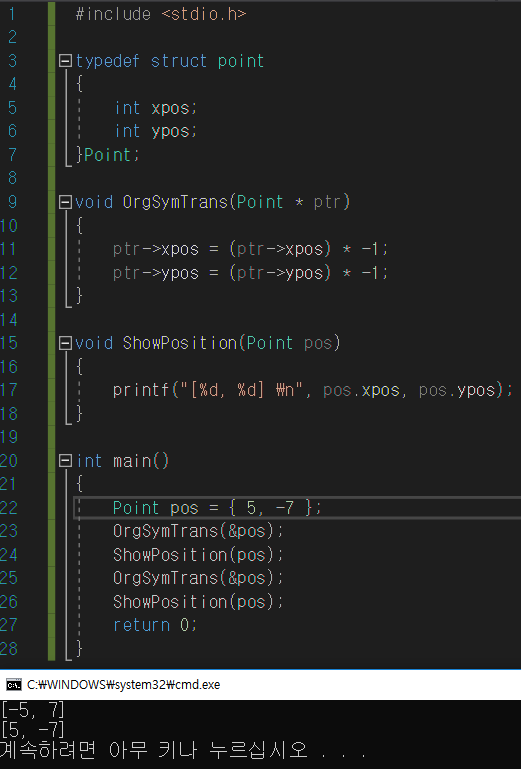Click line number 9 in the gutter
Viewport: 521px width, 769px height.
click(12, 202)
